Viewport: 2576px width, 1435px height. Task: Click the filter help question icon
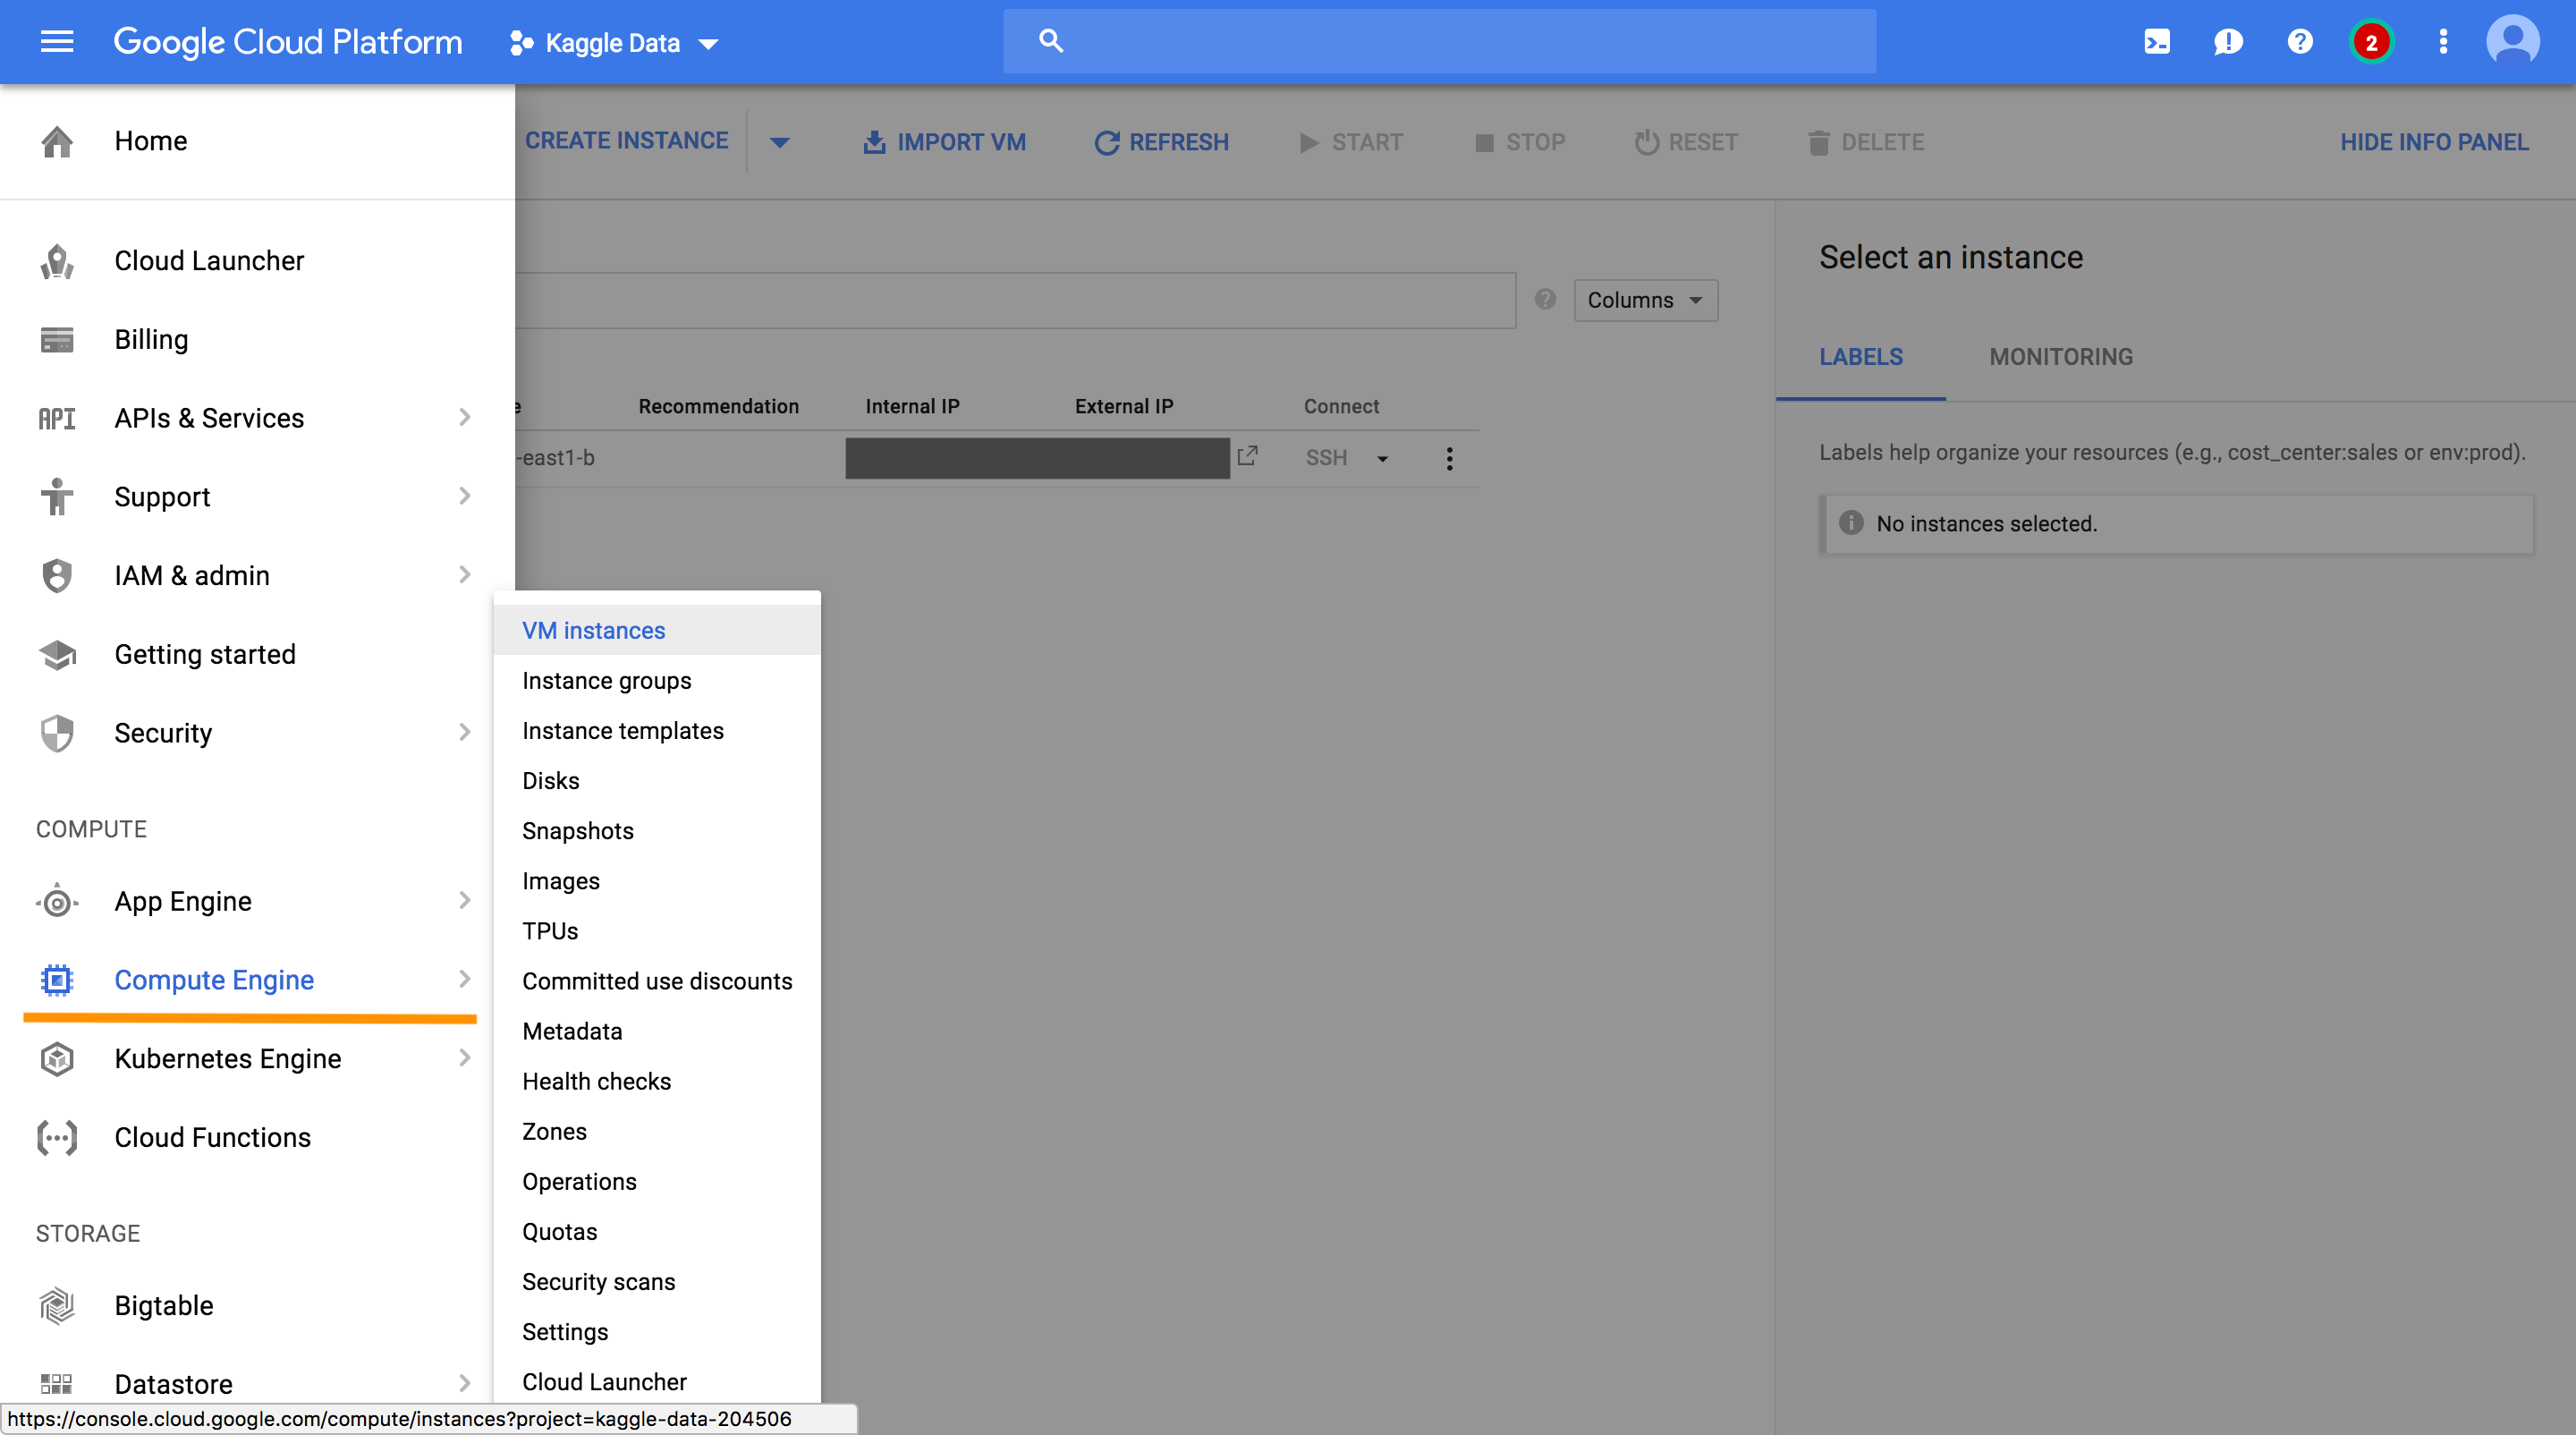tap(1545, 299)
